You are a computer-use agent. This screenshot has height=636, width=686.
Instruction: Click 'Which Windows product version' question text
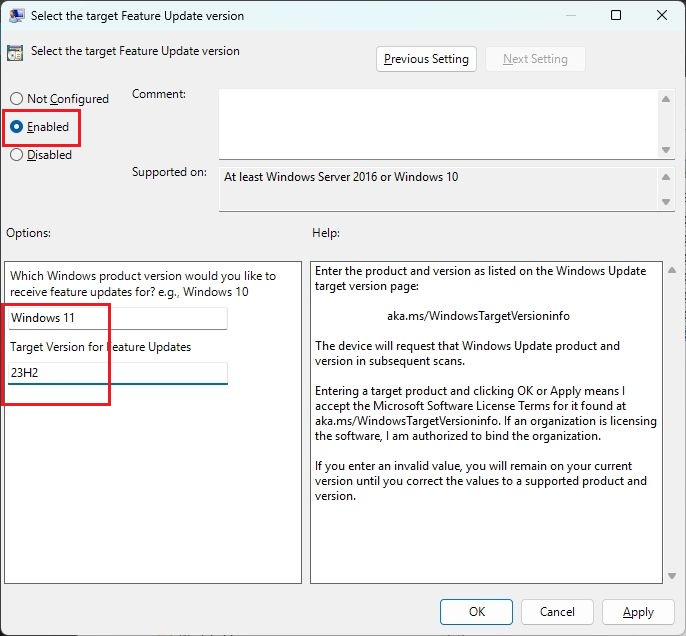pos(143,283)
